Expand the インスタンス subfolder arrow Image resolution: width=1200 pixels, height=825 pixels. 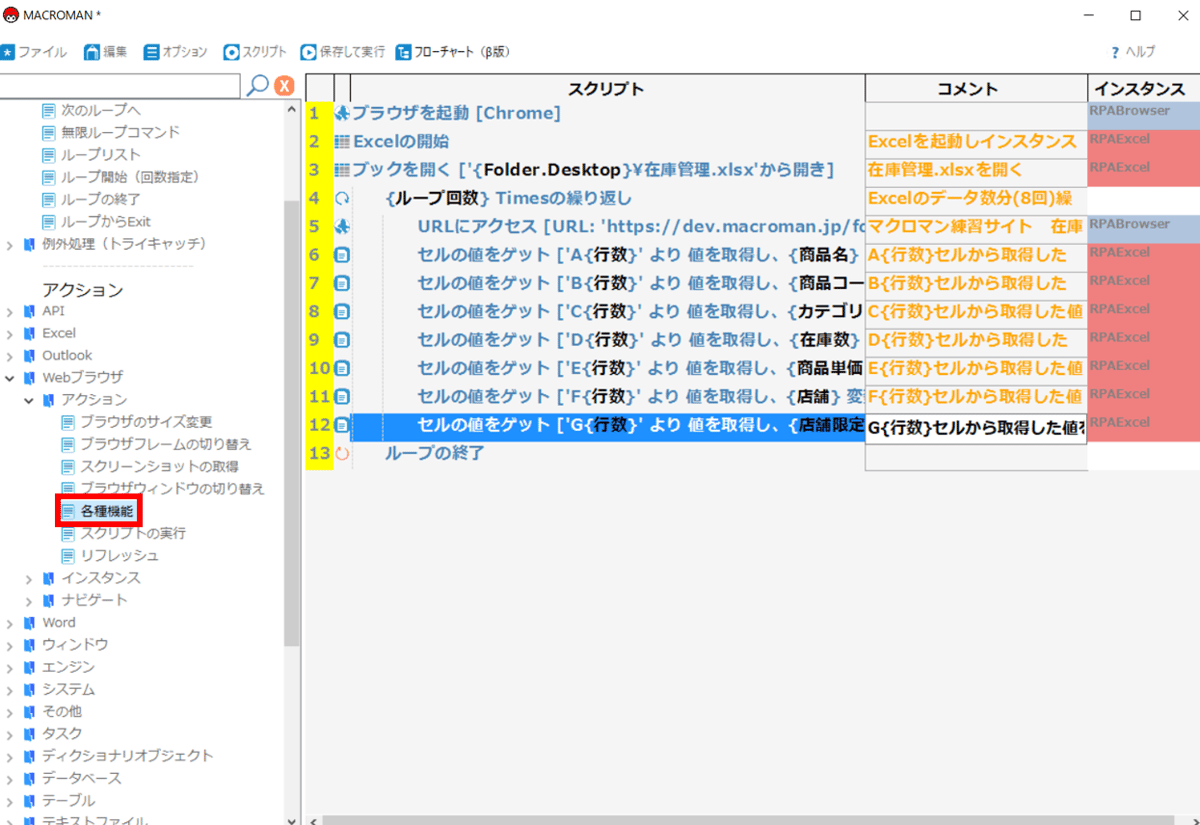tap(29, 578)
